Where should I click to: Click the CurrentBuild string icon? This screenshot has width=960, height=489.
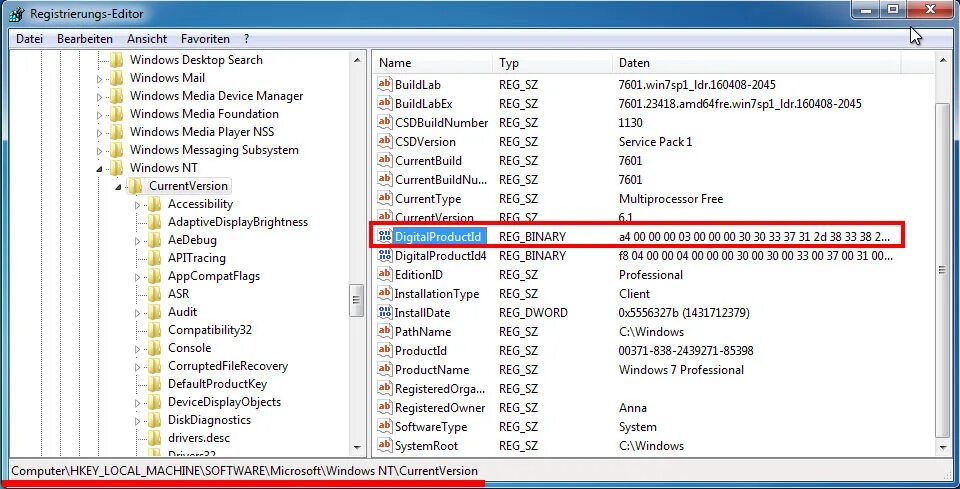(x=384, y=160)
